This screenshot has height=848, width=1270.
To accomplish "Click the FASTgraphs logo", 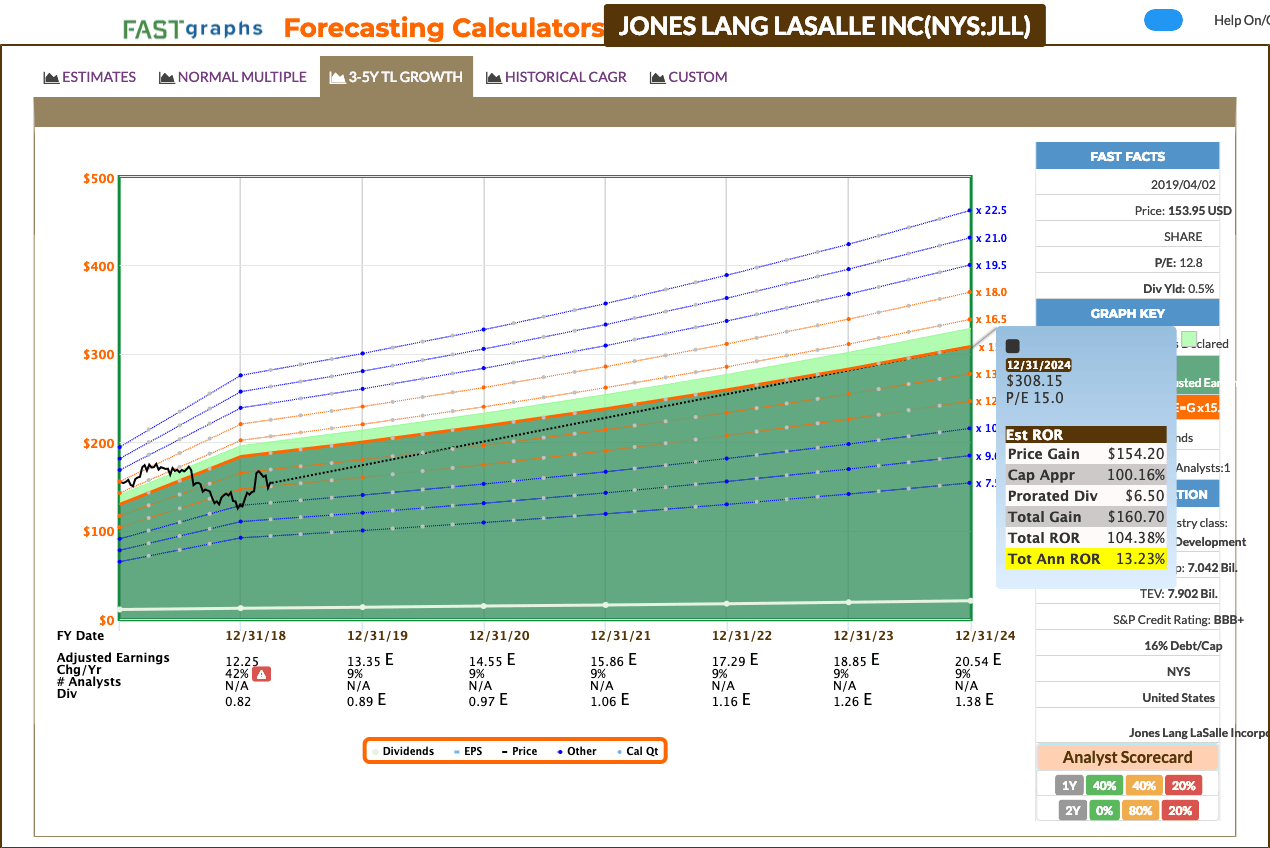I will 193,28.
